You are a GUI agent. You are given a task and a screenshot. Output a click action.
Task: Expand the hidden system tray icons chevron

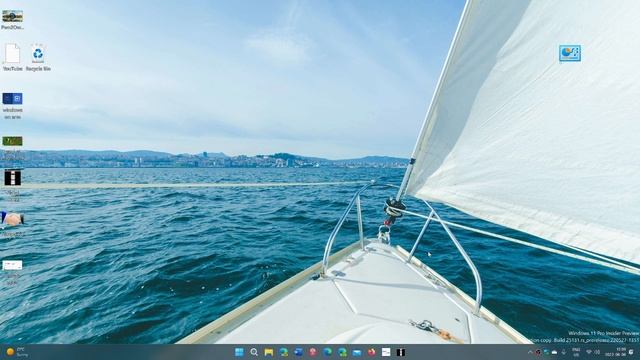point(530,352)
